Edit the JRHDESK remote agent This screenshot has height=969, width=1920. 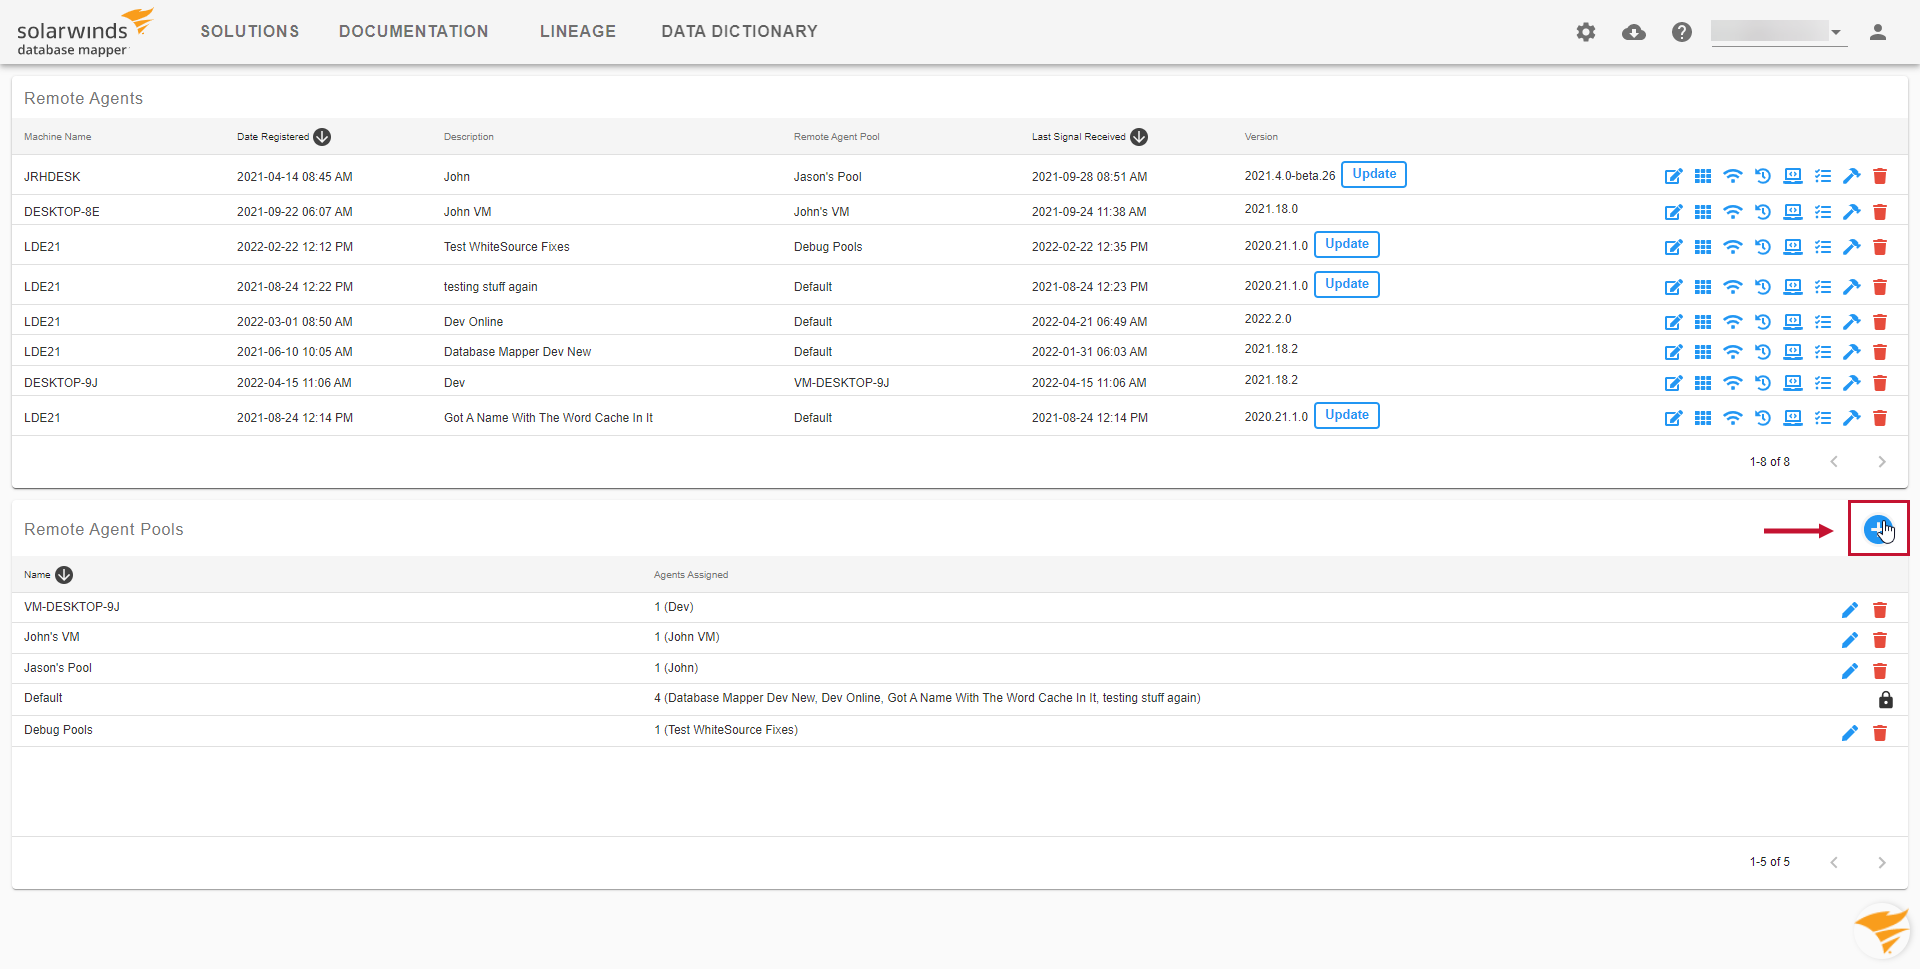[1673, 176]
